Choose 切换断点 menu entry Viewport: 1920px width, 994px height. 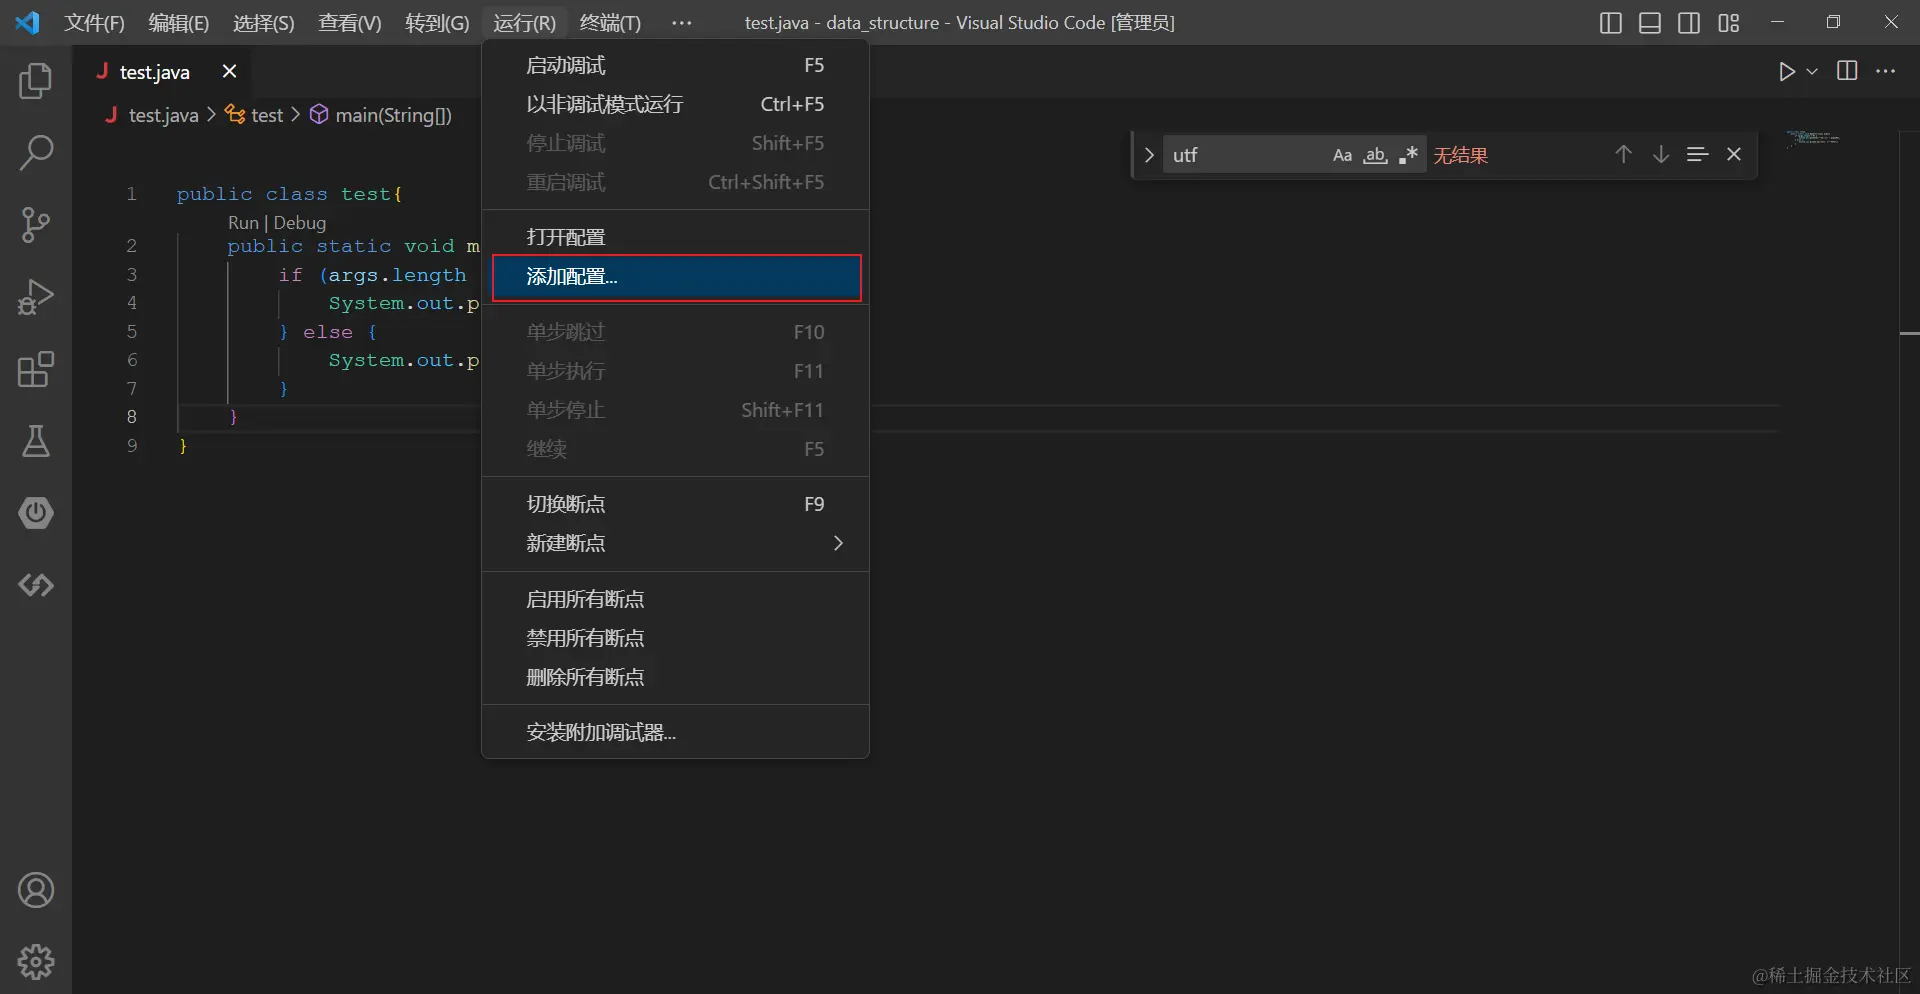coord(675,504)
